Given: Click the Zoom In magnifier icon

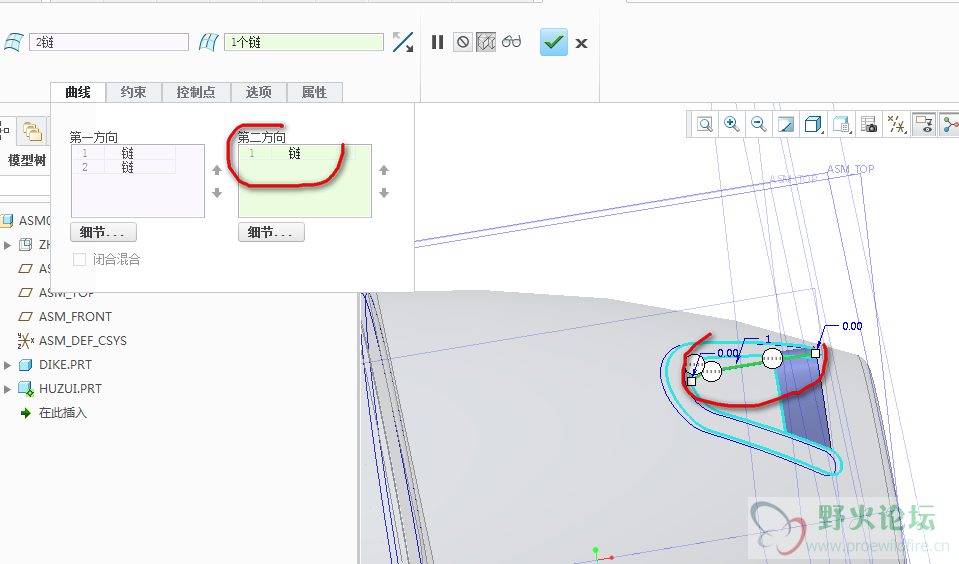Looking at the screenshot, I should pyautogui.click(x=731, y=124).
